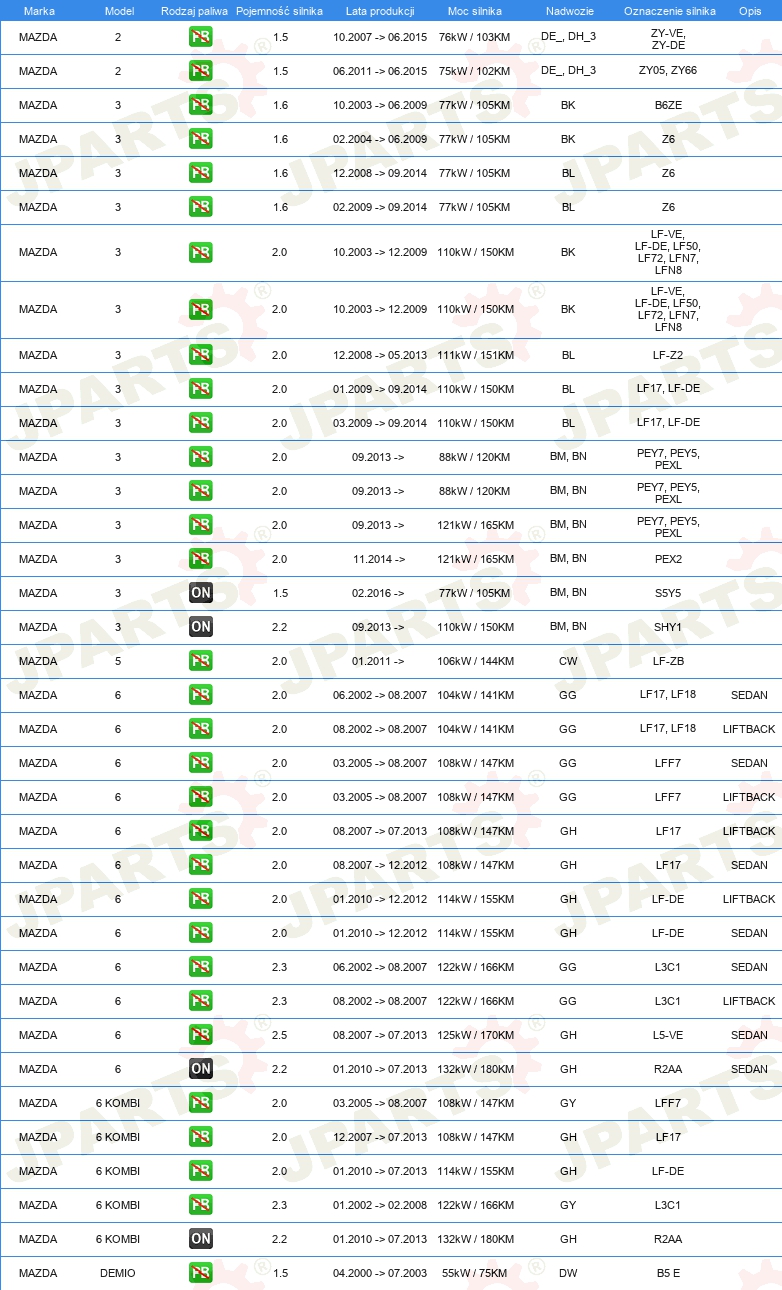This screenshot has height=1290, width=782.
Task: Select the ZY05, ZY66 engine code cell
Action: [668, 71]
